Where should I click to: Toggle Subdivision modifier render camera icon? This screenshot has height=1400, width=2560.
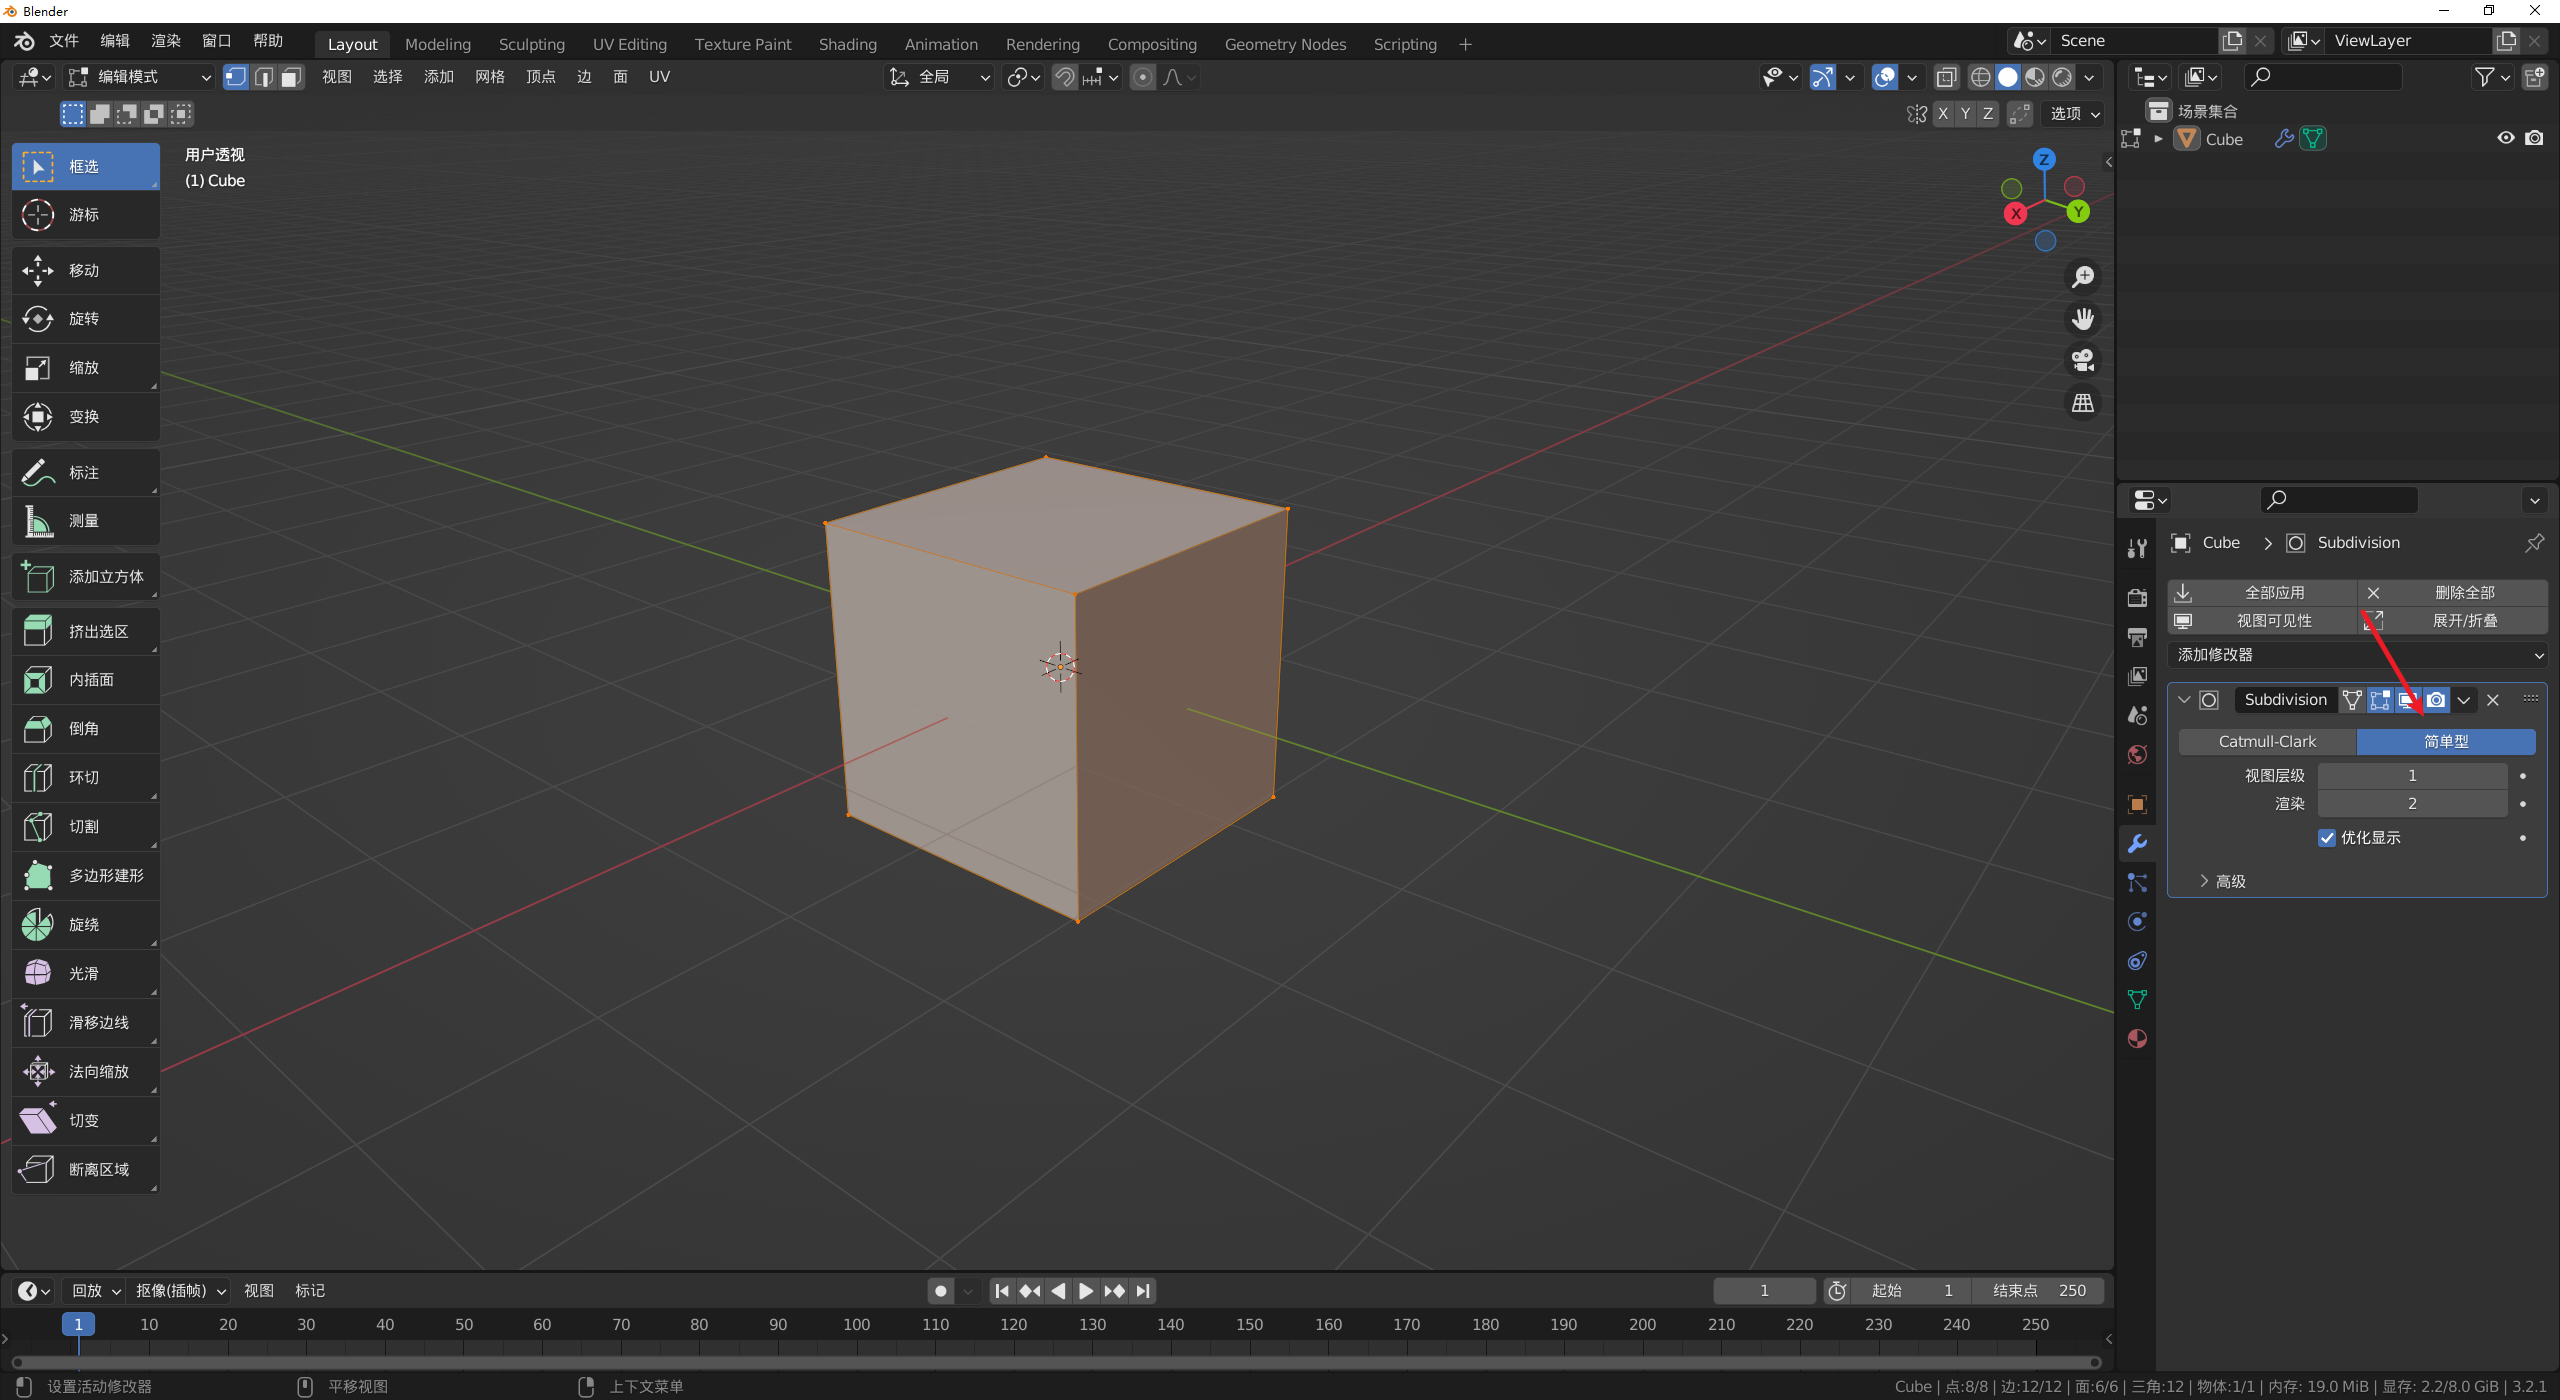tap(2436, 700)
